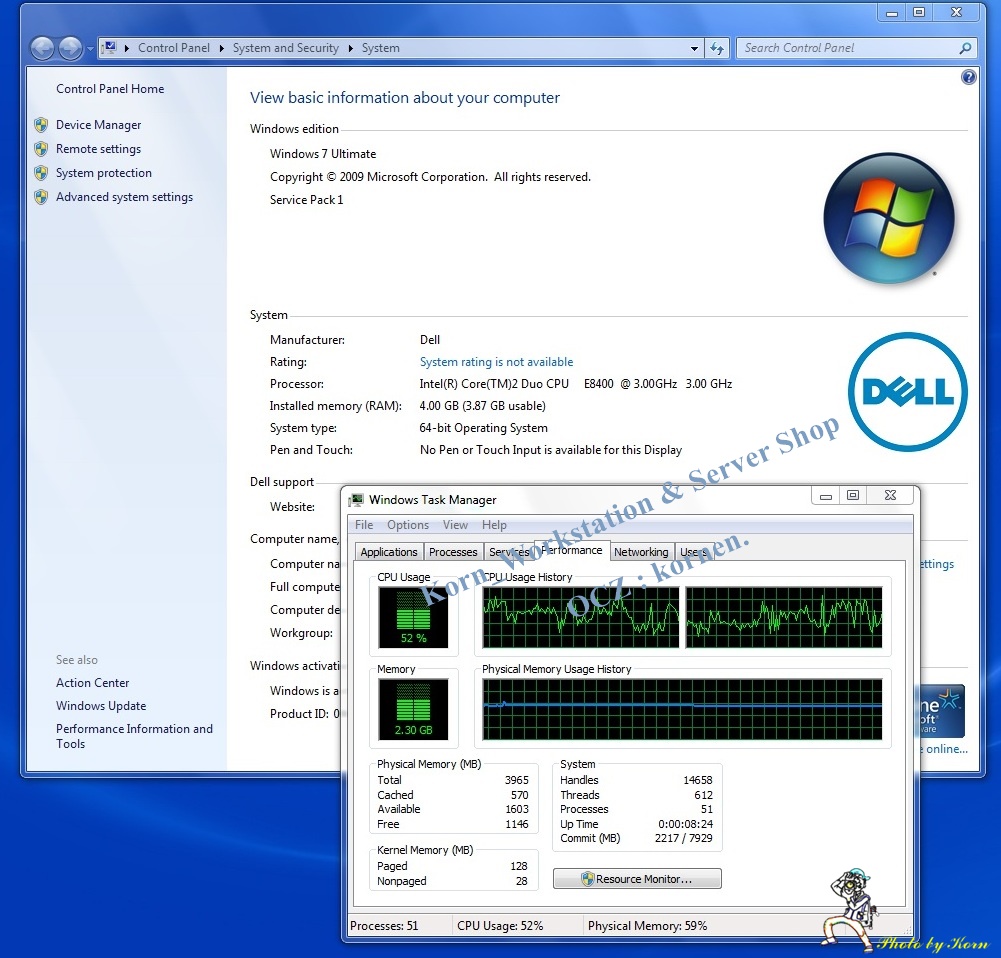Viewport: 1001px width, 958px height.
Task: Click the Windows 7 logo orb
Action: coord(889,218)
